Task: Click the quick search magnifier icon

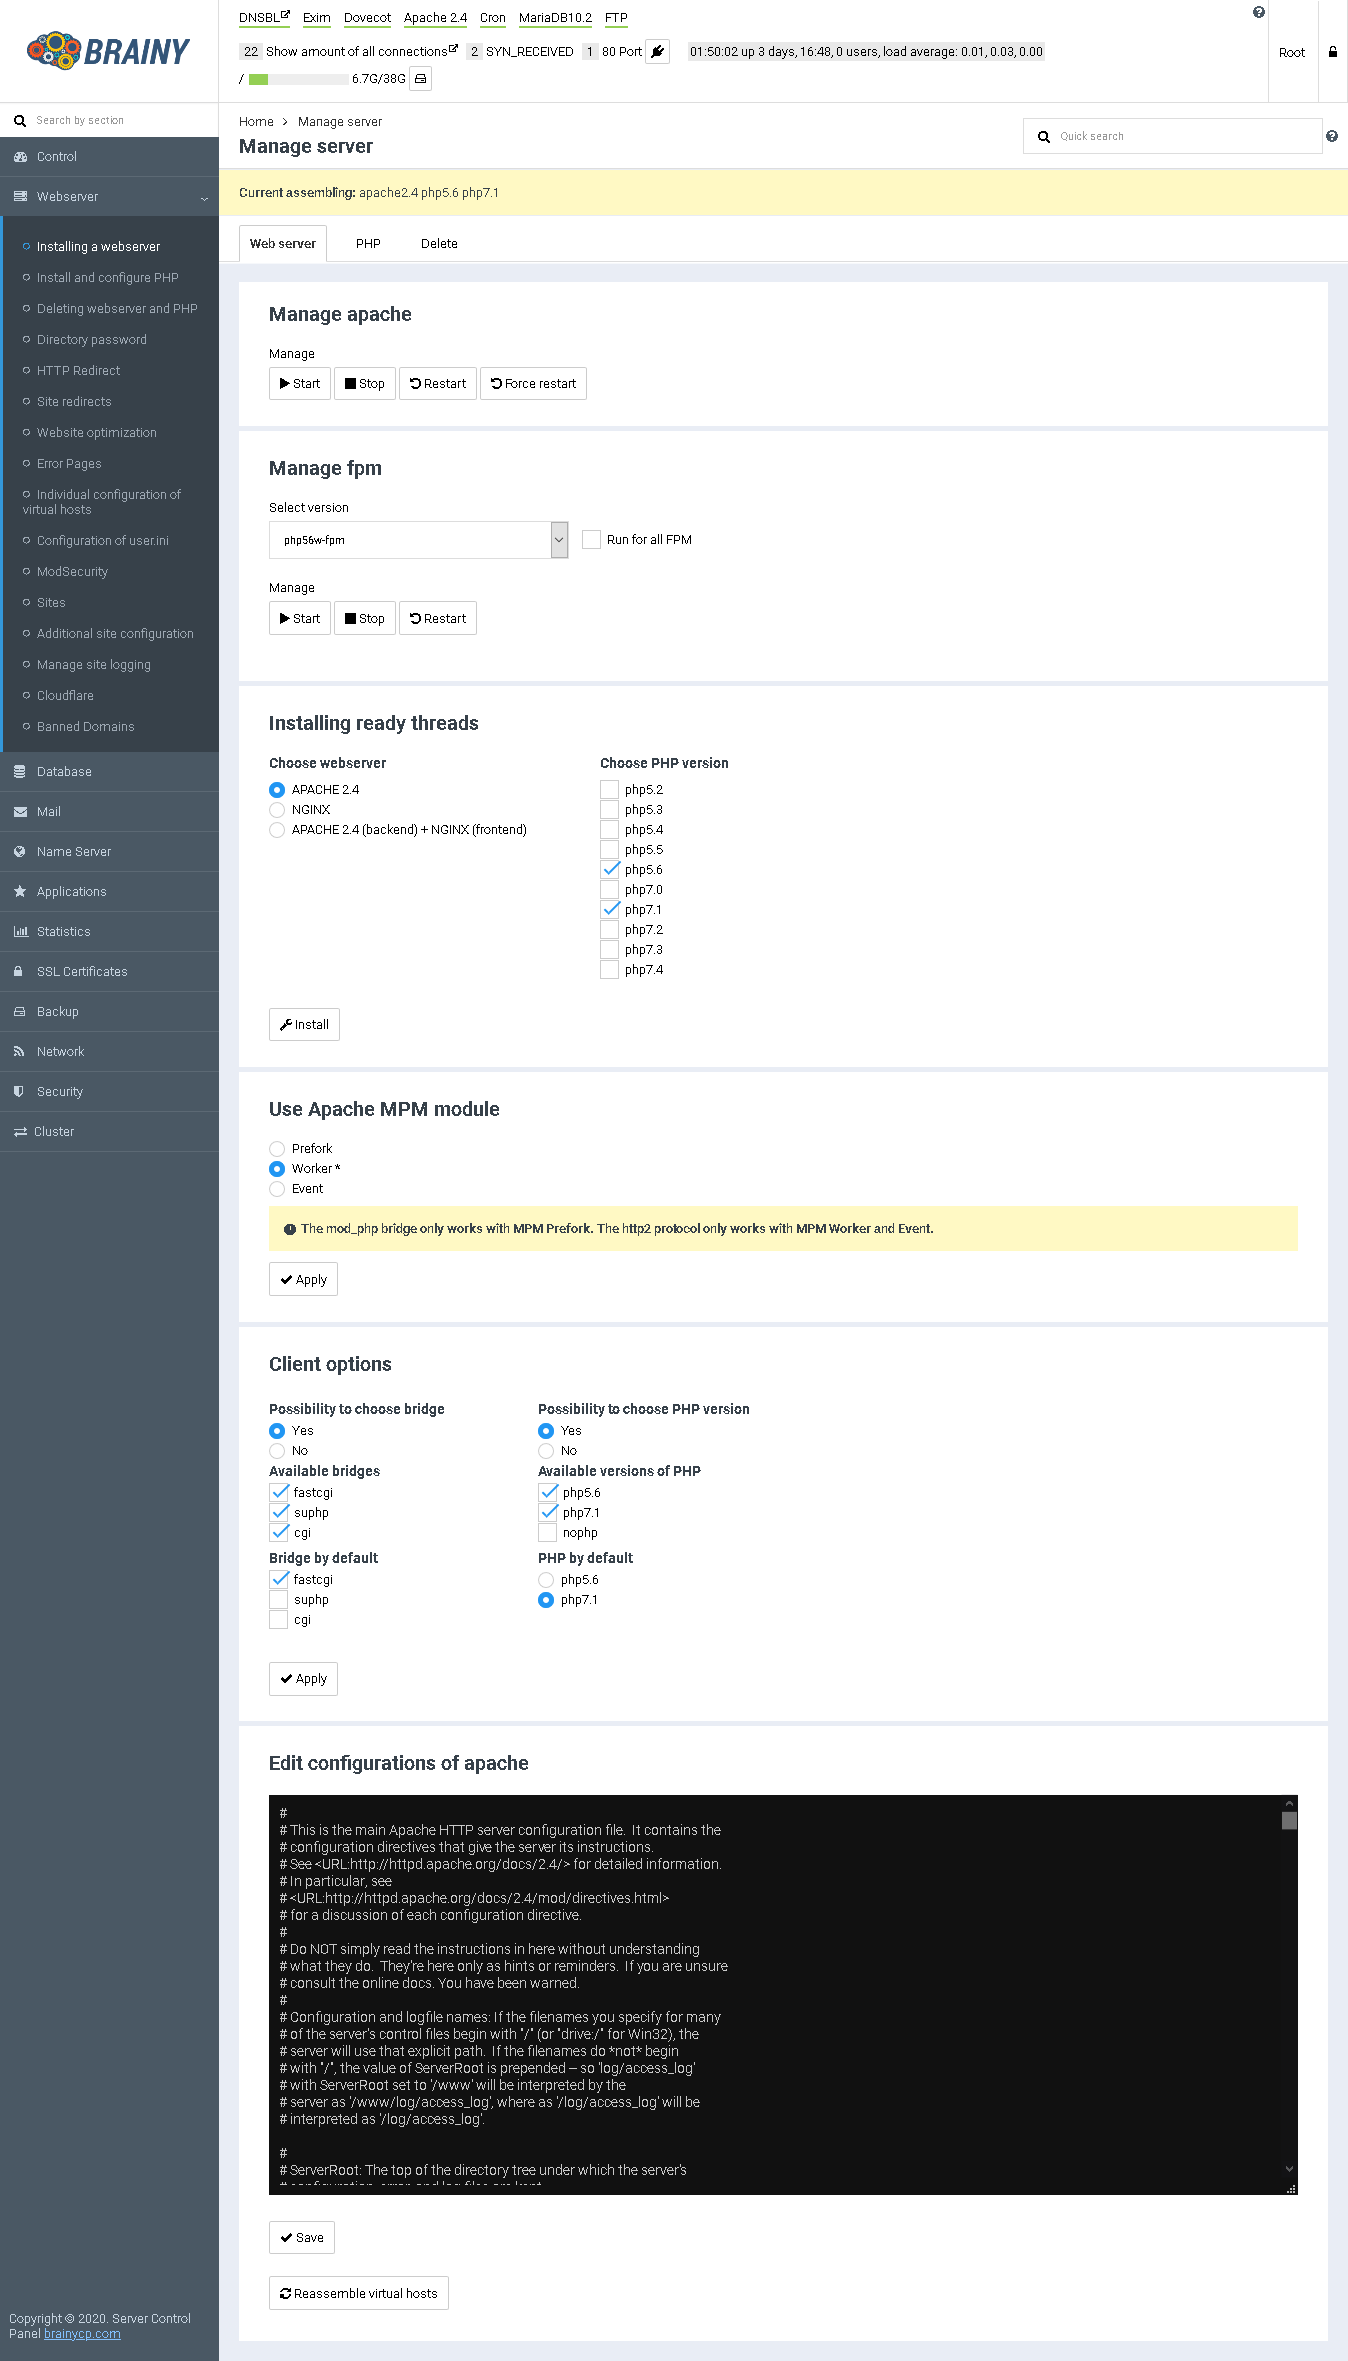Action: tap(1044, 137)
